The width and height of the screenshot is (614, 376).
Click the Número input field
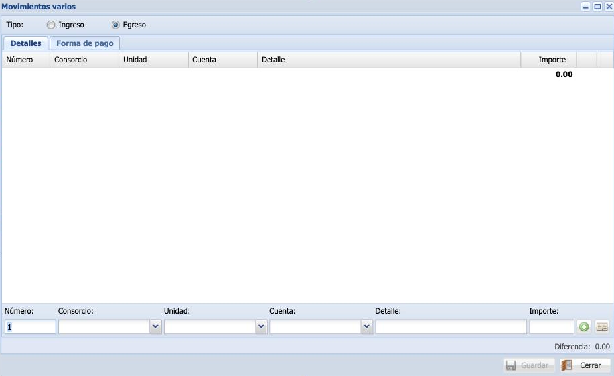(30, 327)
